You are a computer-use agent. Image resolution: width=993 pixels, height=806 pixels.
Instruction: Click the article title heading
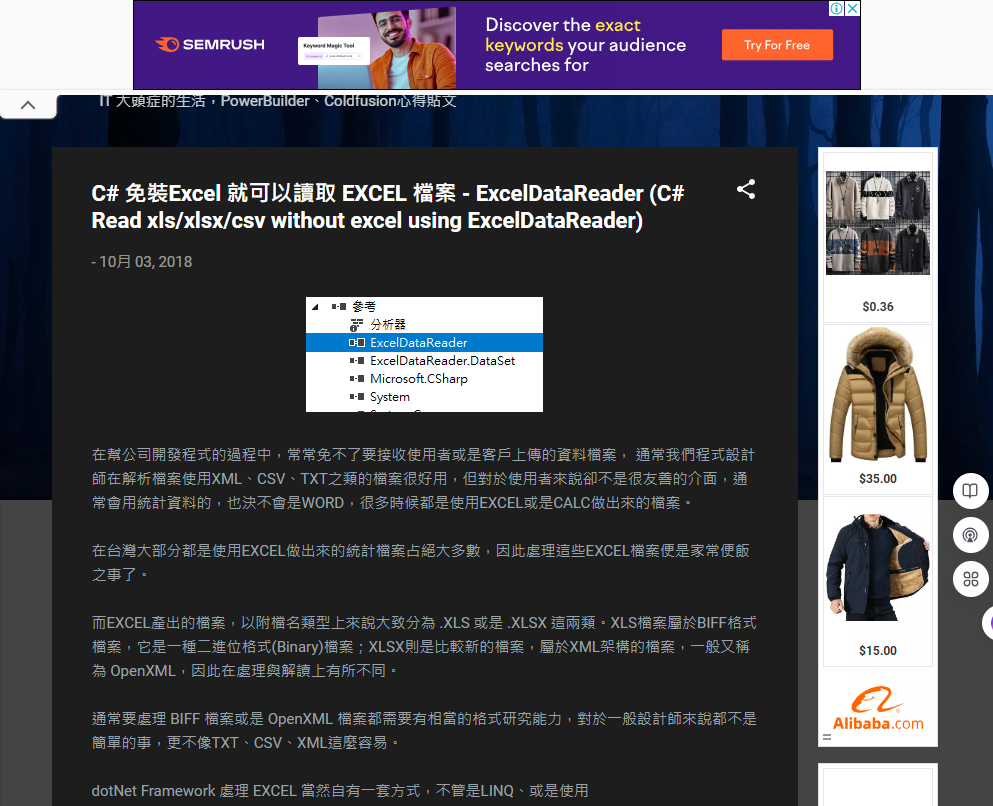pos(388,206)
